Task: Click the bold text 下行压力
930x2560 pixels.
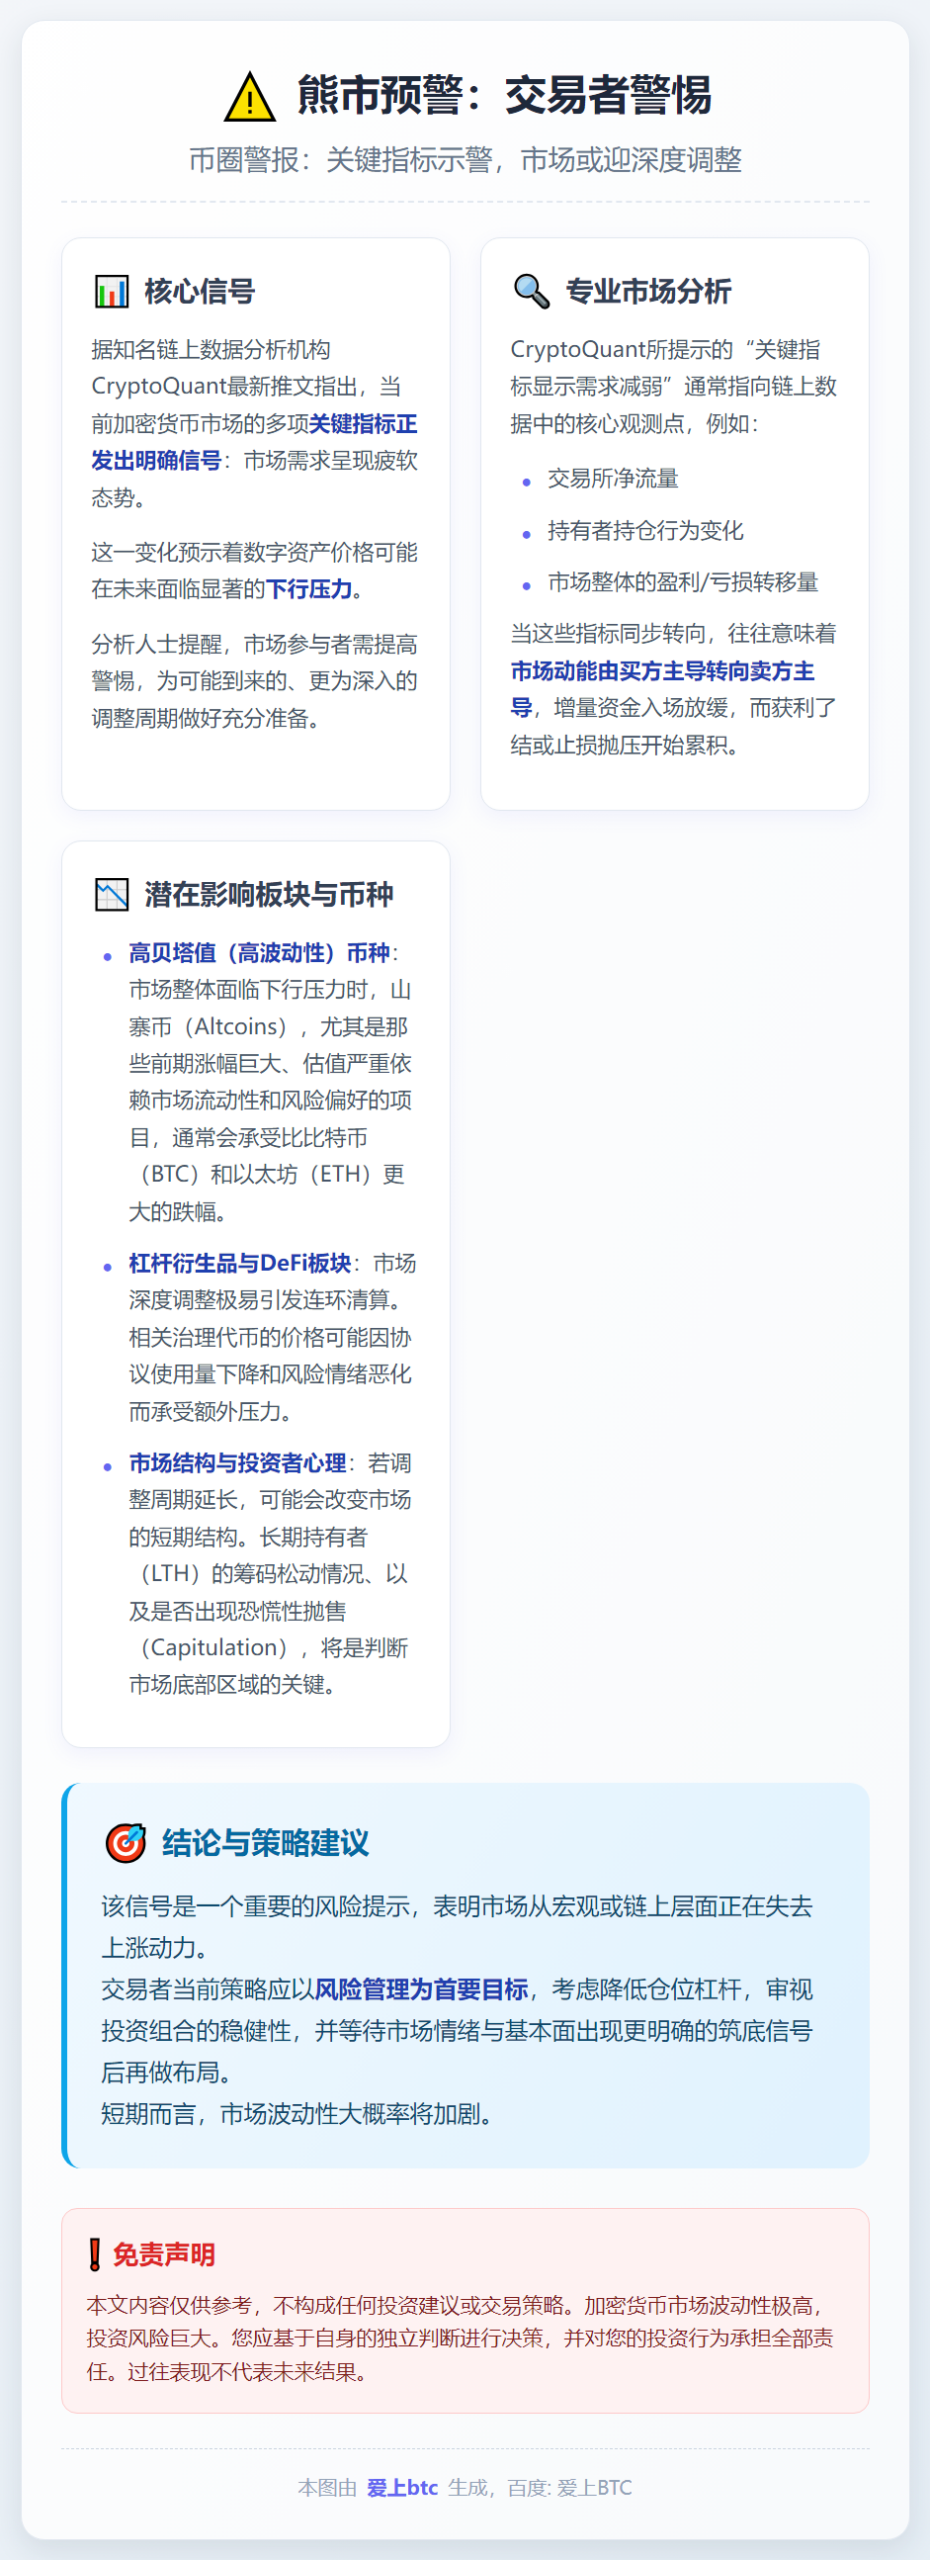Action: (308, 589)
